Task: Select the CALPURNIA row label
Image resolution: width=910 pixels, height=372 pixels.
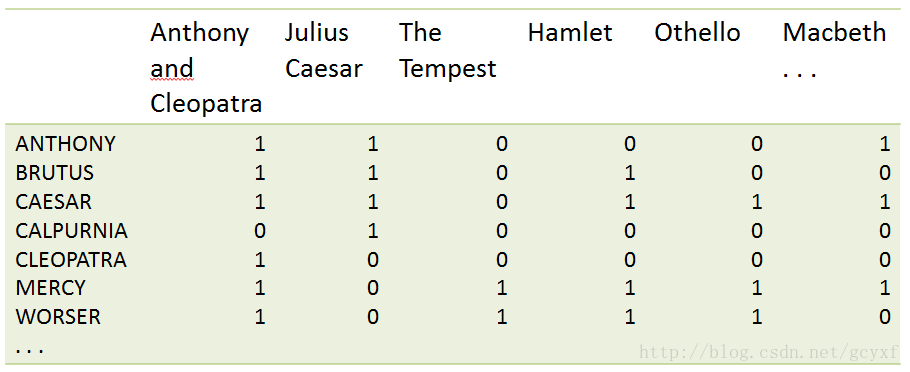Action: (x=71, y=231)
